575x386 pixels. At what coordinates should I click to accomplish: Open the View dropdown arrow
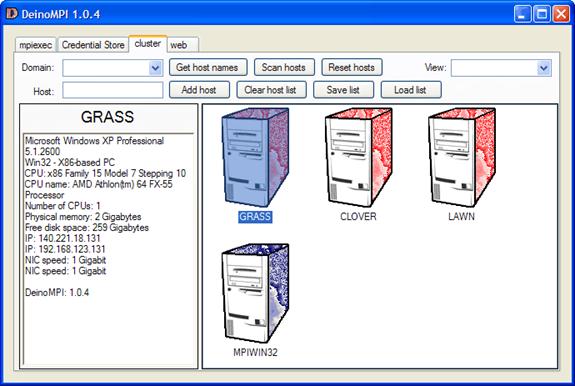(544, 68)
